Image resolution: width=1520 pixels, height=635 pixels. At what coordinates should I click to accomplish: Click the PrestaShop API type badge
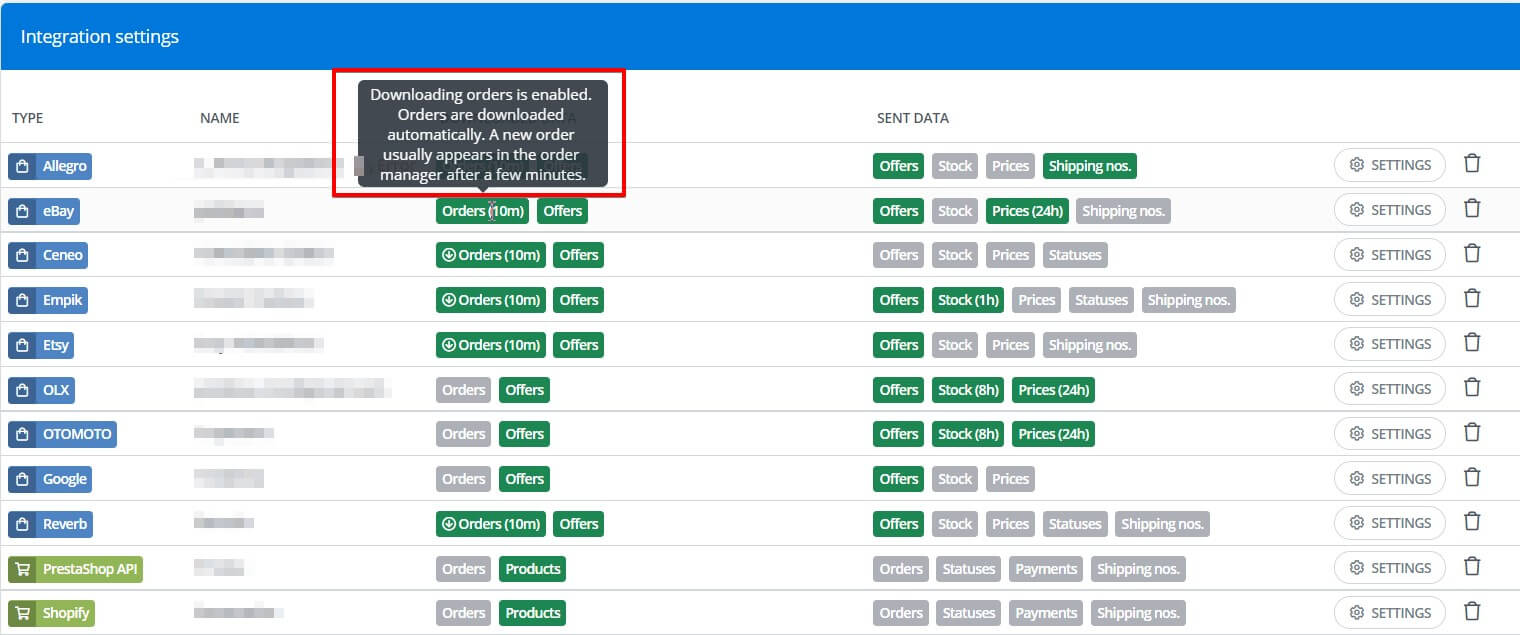click(75, 569)
